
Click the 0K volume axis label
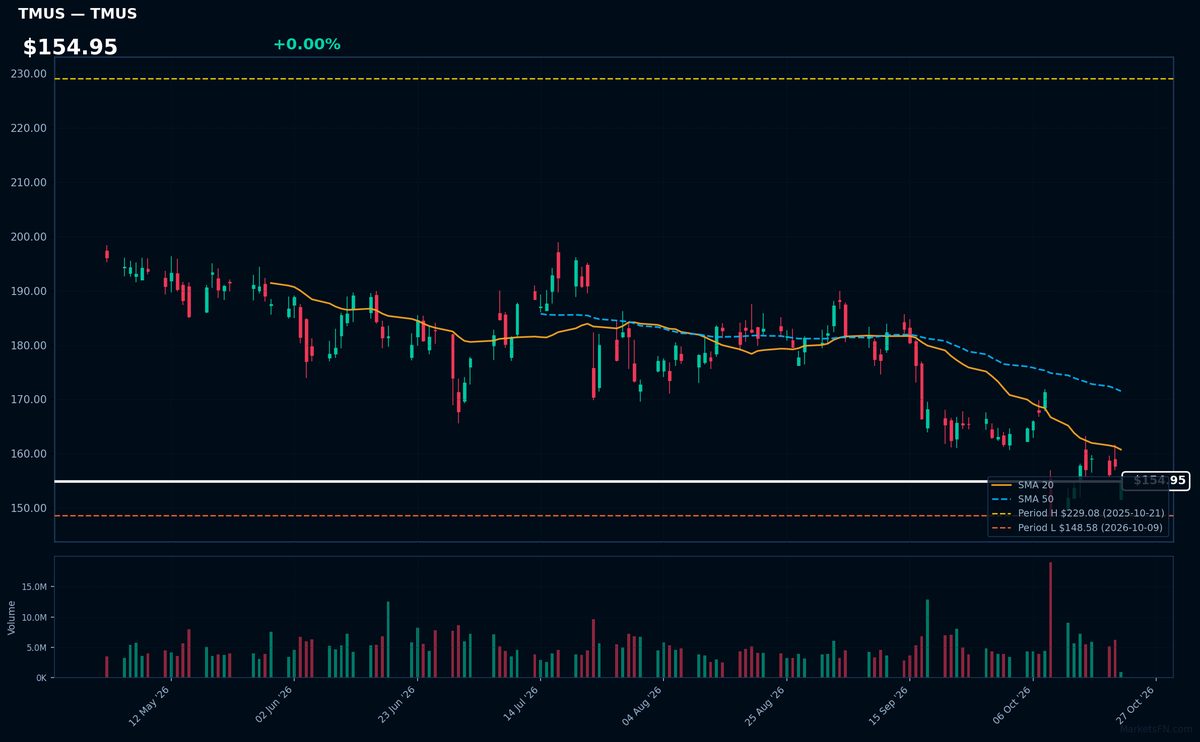40,678
